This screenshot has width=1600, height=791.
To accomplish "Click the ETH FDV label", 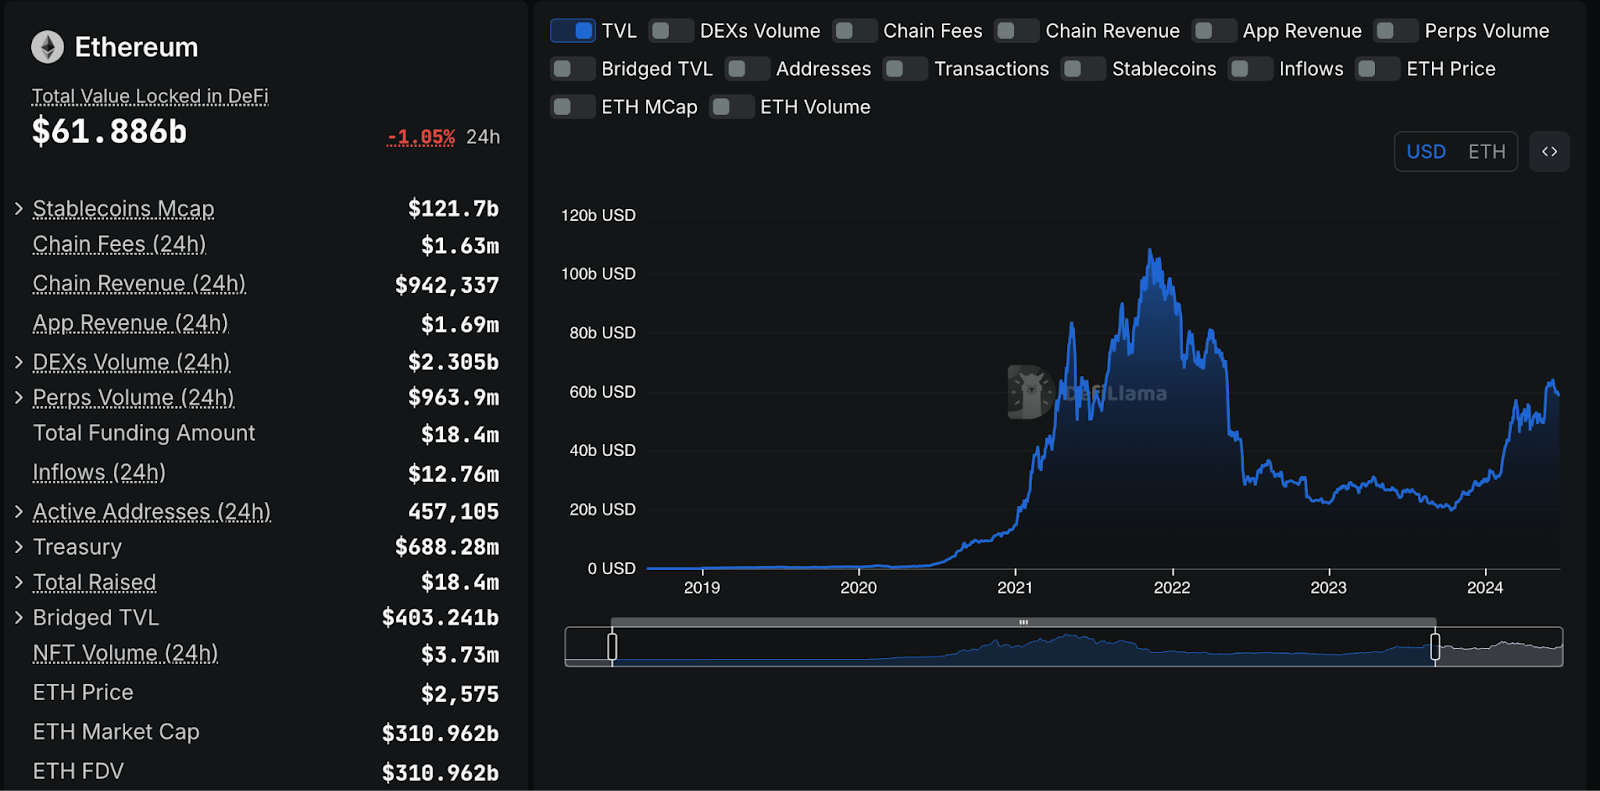I will point(78,771).
